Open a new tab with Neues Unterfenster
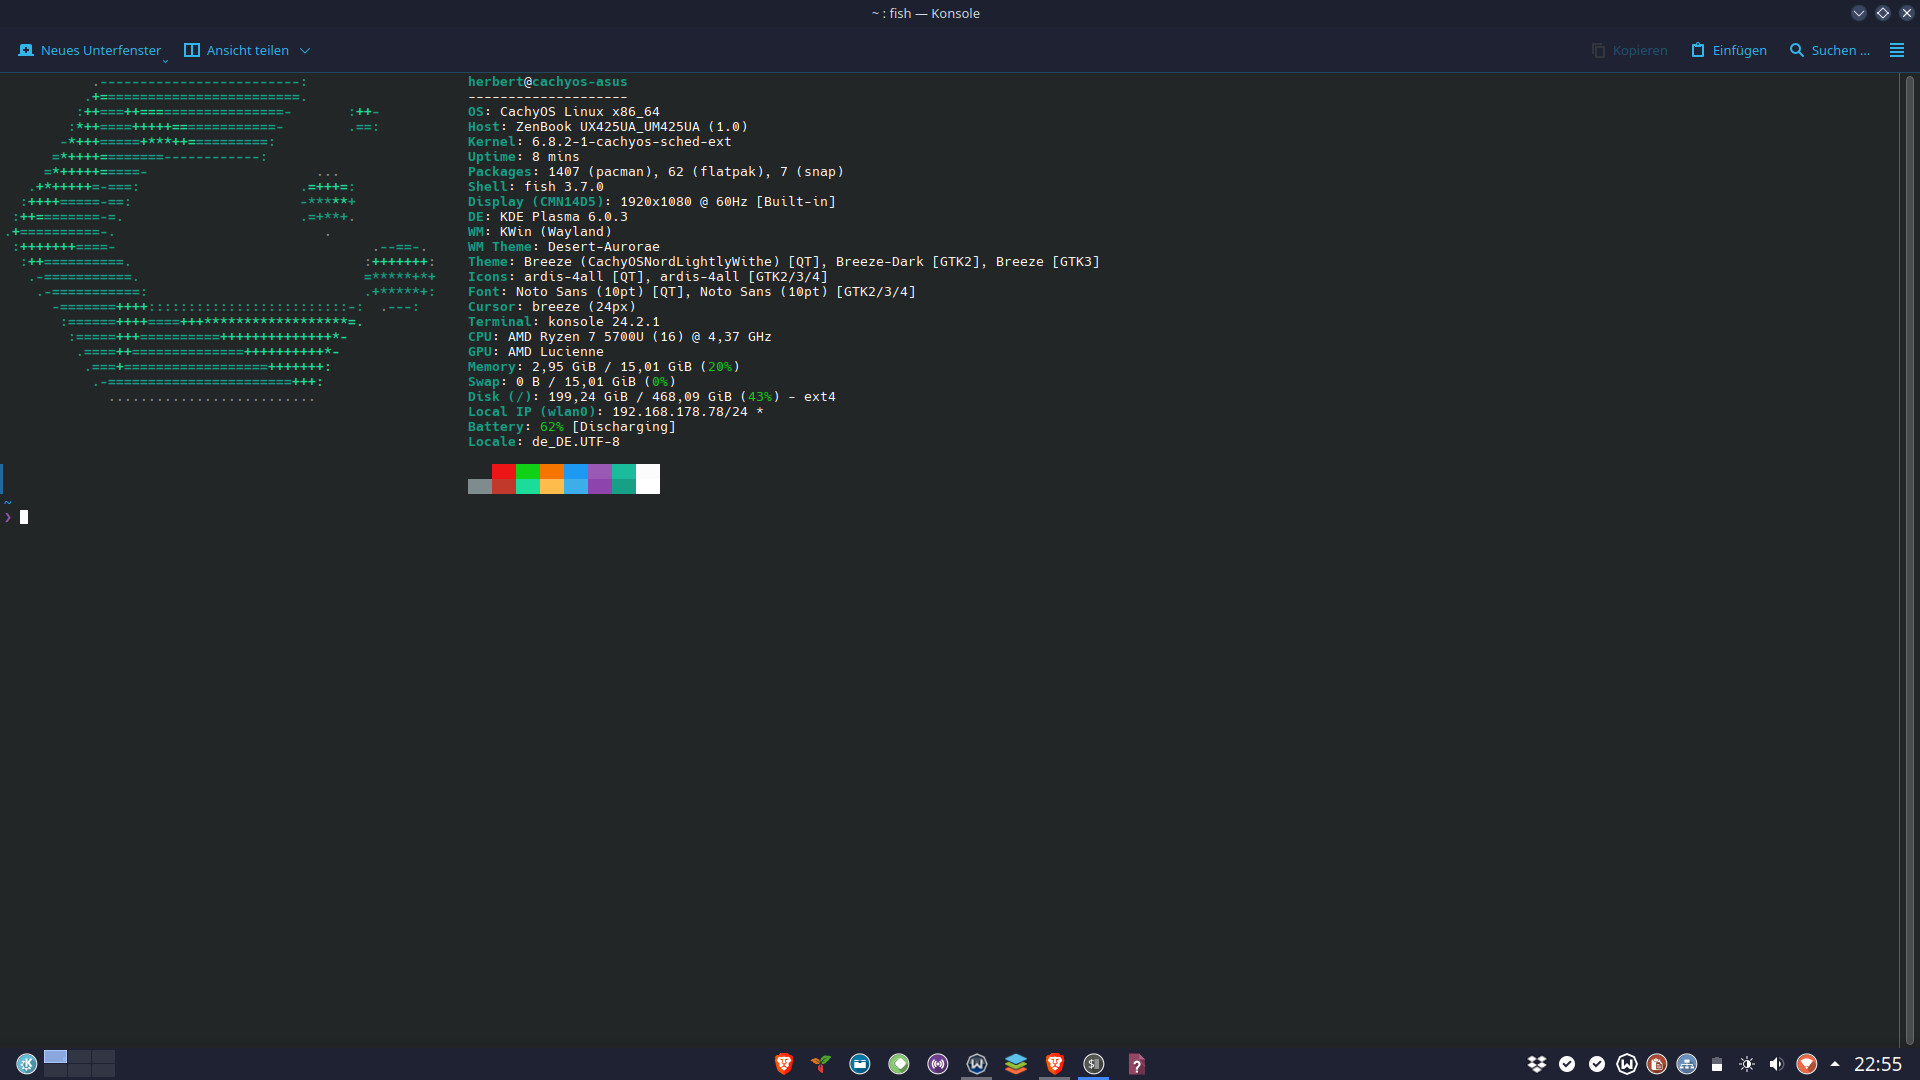Screen dimensions: 1920x1080 click(89, 50)
